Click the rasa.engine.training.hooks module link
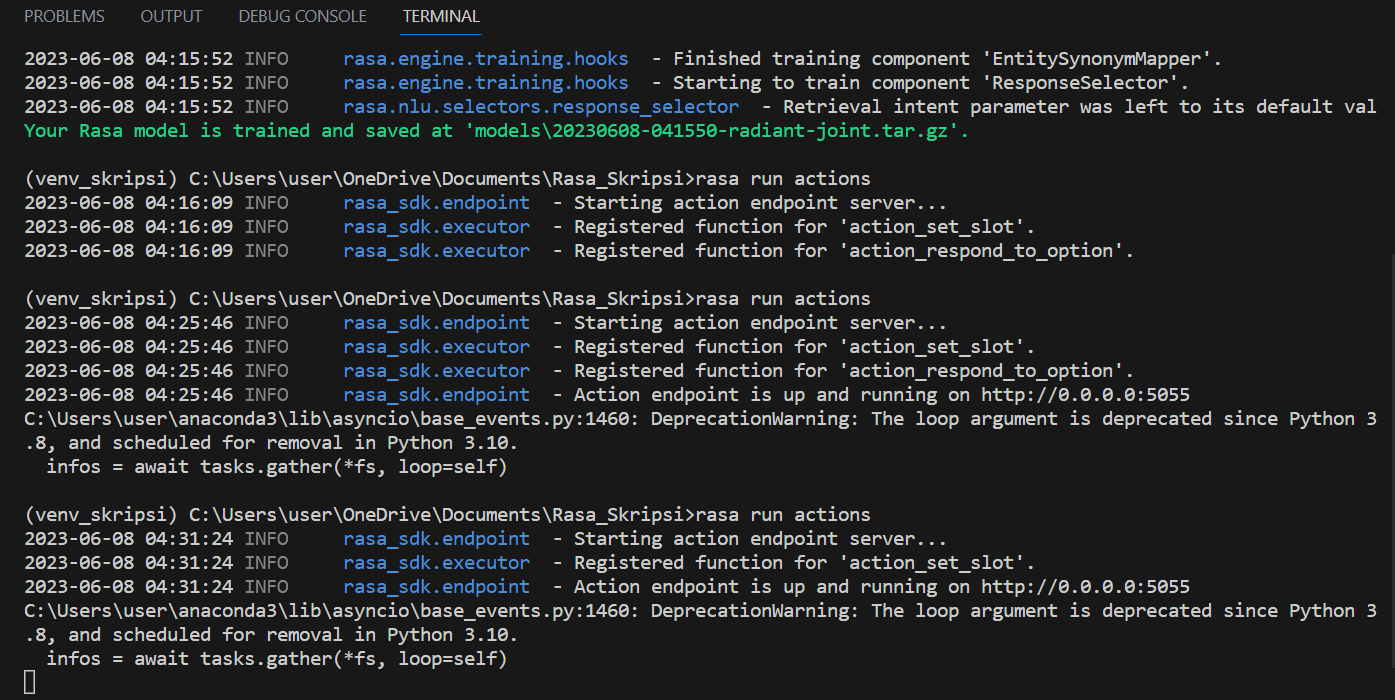1395x700 pixels. 485,58
